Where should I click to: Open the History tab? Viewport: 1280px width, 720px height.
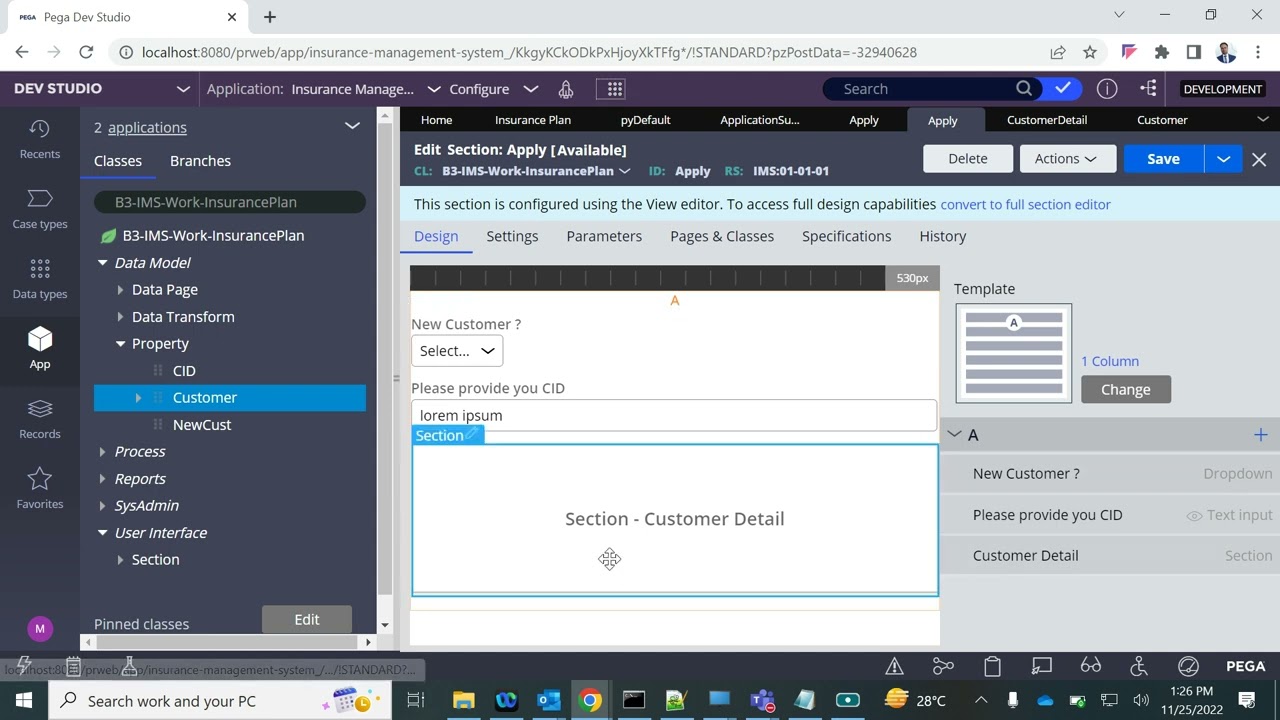coord(943,236)
